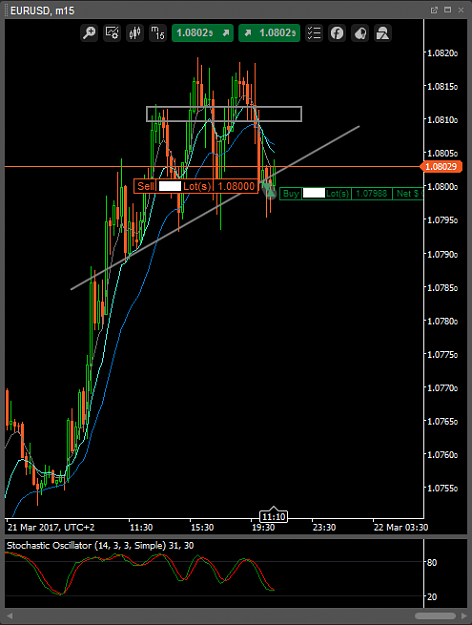This screenshot has width=472, height=625.
Task: Detach the chart window with pop-out icon
Action: (x=435, y=10)
